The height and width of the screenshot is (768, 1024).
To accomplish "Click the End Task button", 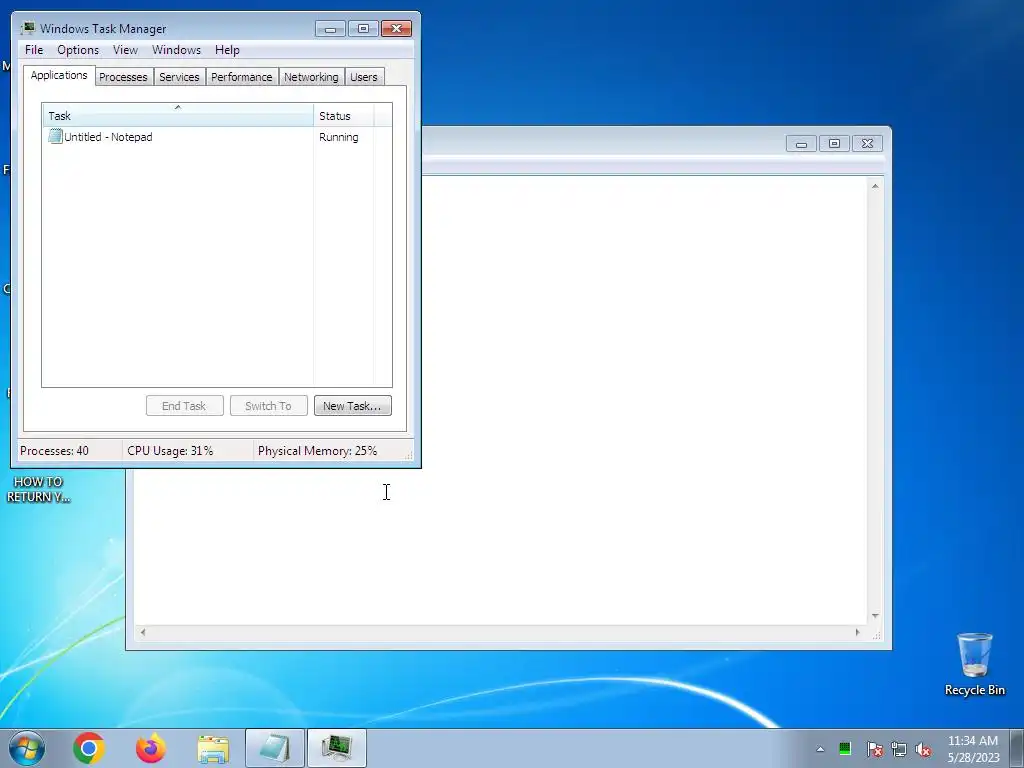I will click(x=184, y=406).
